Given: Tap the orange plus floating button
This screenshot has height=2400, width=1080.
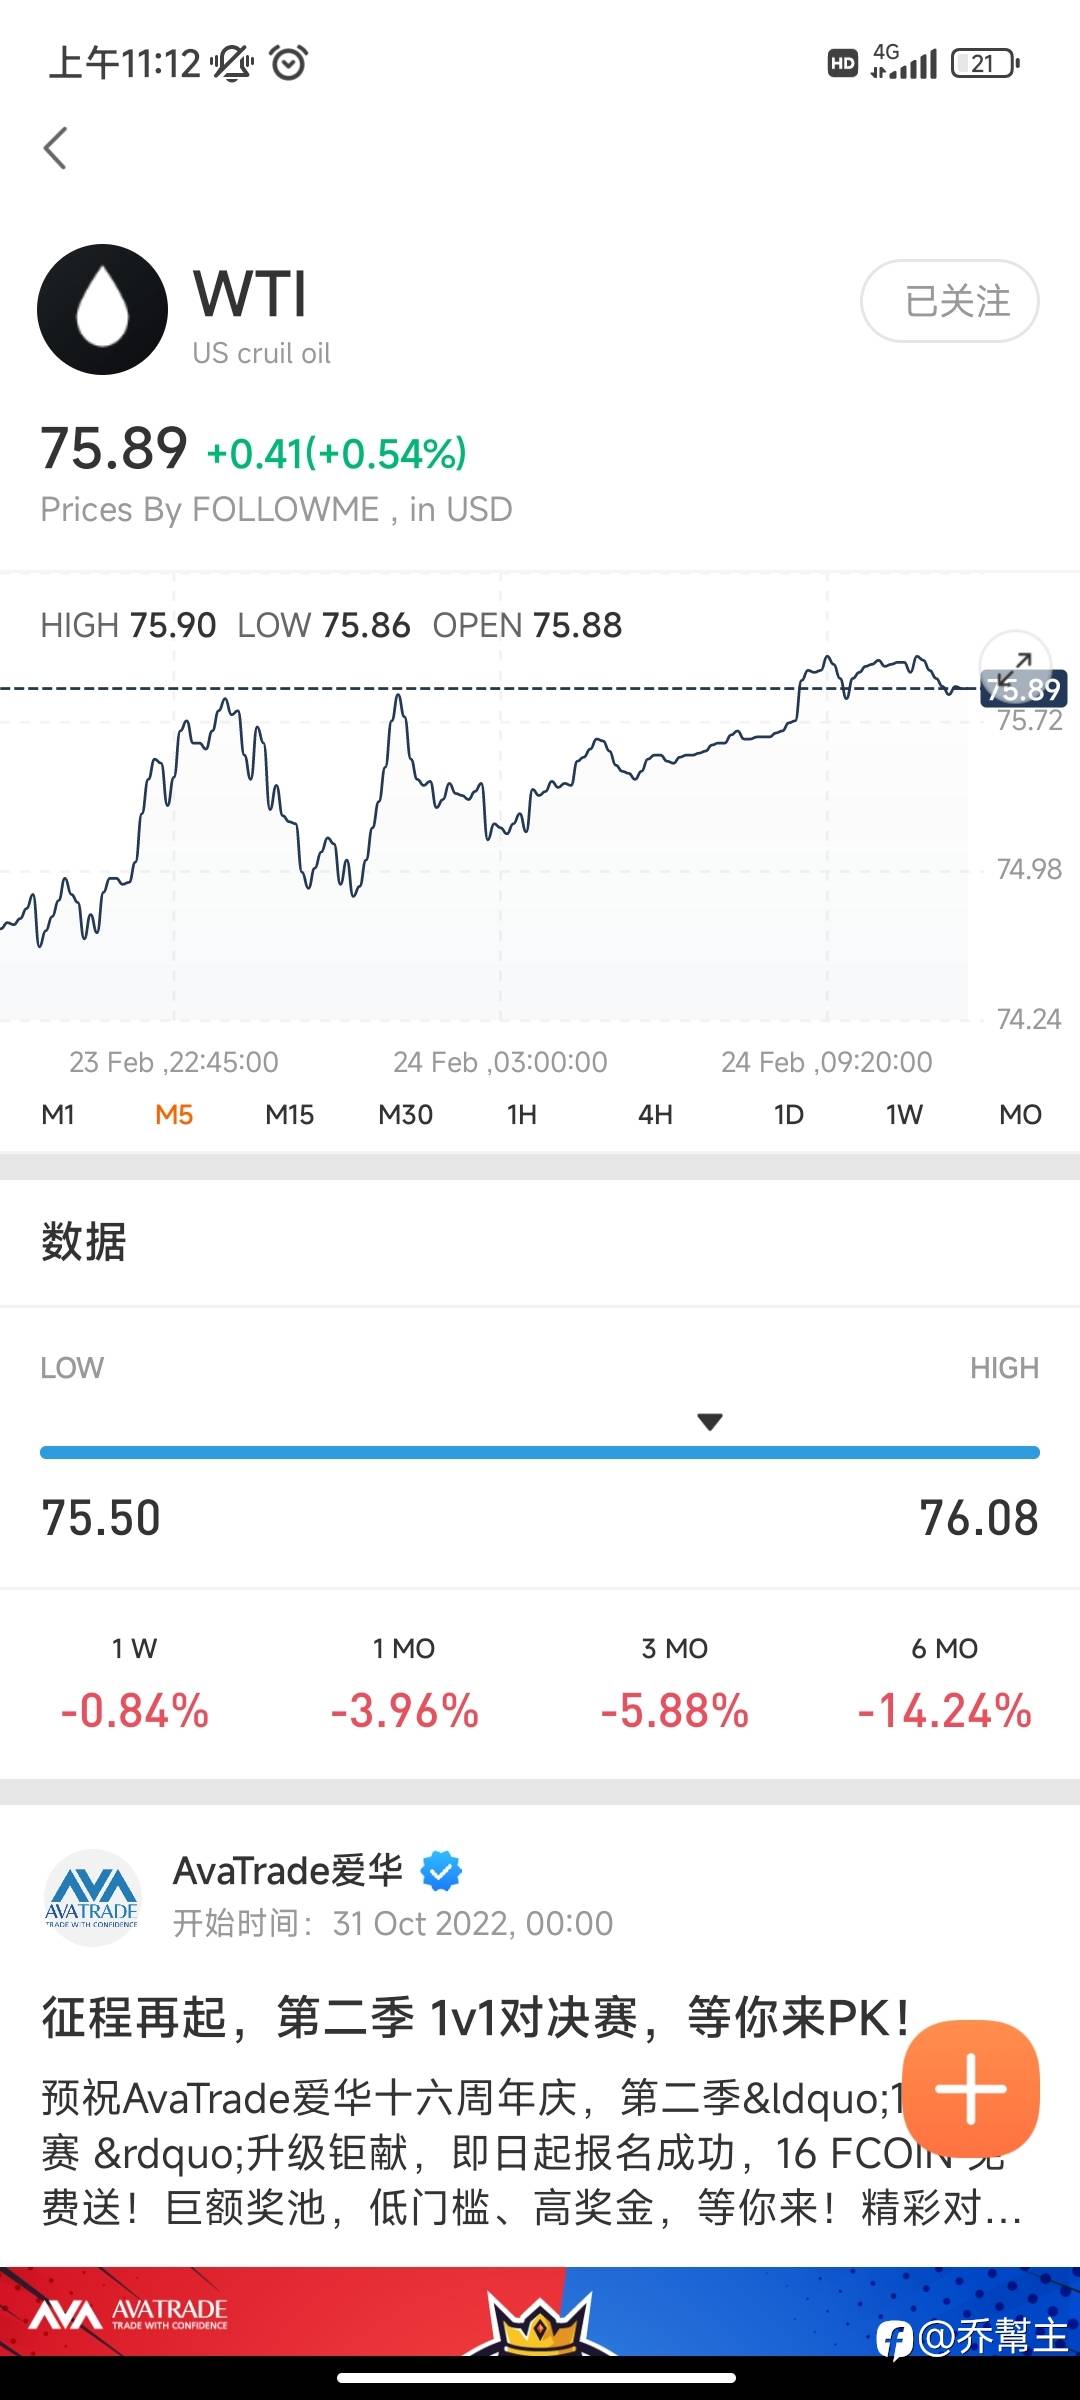Looking at the screenshot, I should [970, 2089].
